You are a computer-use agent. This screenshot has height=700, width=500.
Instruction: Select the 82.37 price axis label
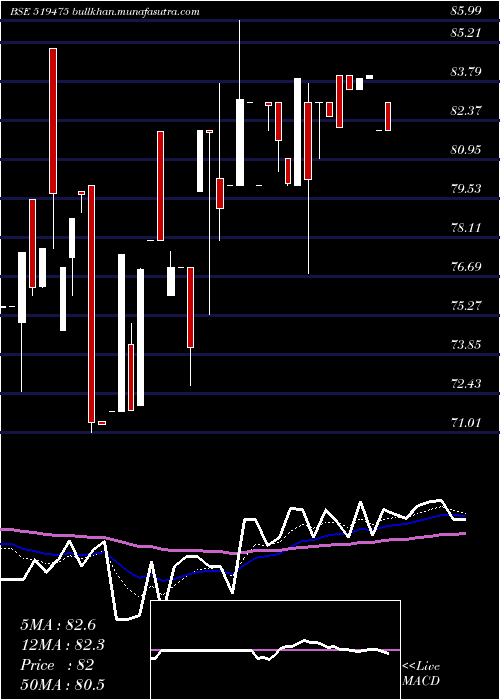[466, 110]
